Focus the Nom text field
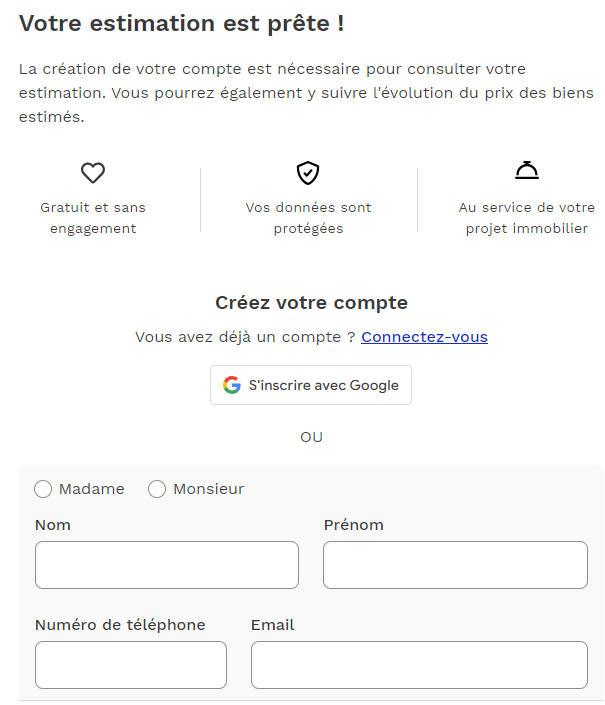This screenshot has width=605, height=705. coord(167,565)
